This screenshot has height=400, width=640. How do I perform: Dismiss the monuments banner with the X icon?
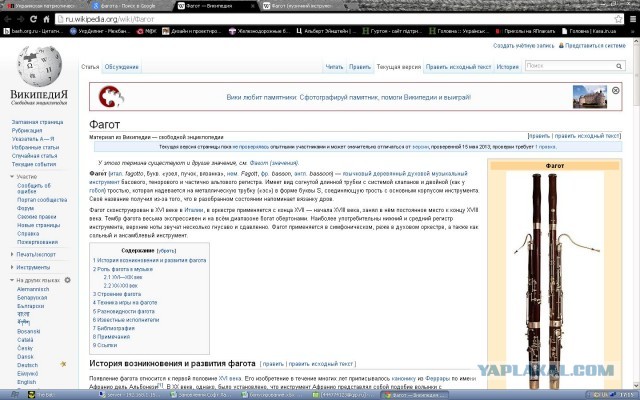(x=616, y=90)
